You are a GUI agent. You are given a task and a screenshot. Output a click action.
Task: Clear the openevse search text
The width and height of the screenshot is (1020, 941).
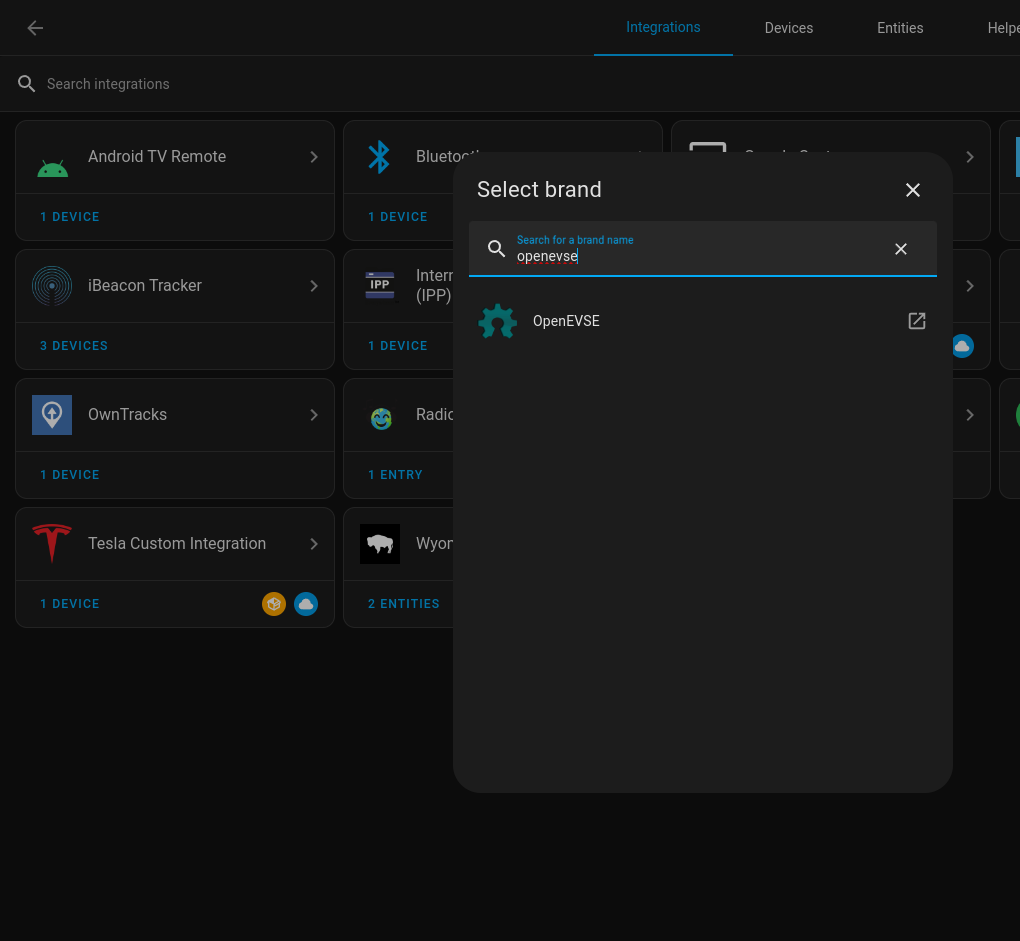coord(900,249)
